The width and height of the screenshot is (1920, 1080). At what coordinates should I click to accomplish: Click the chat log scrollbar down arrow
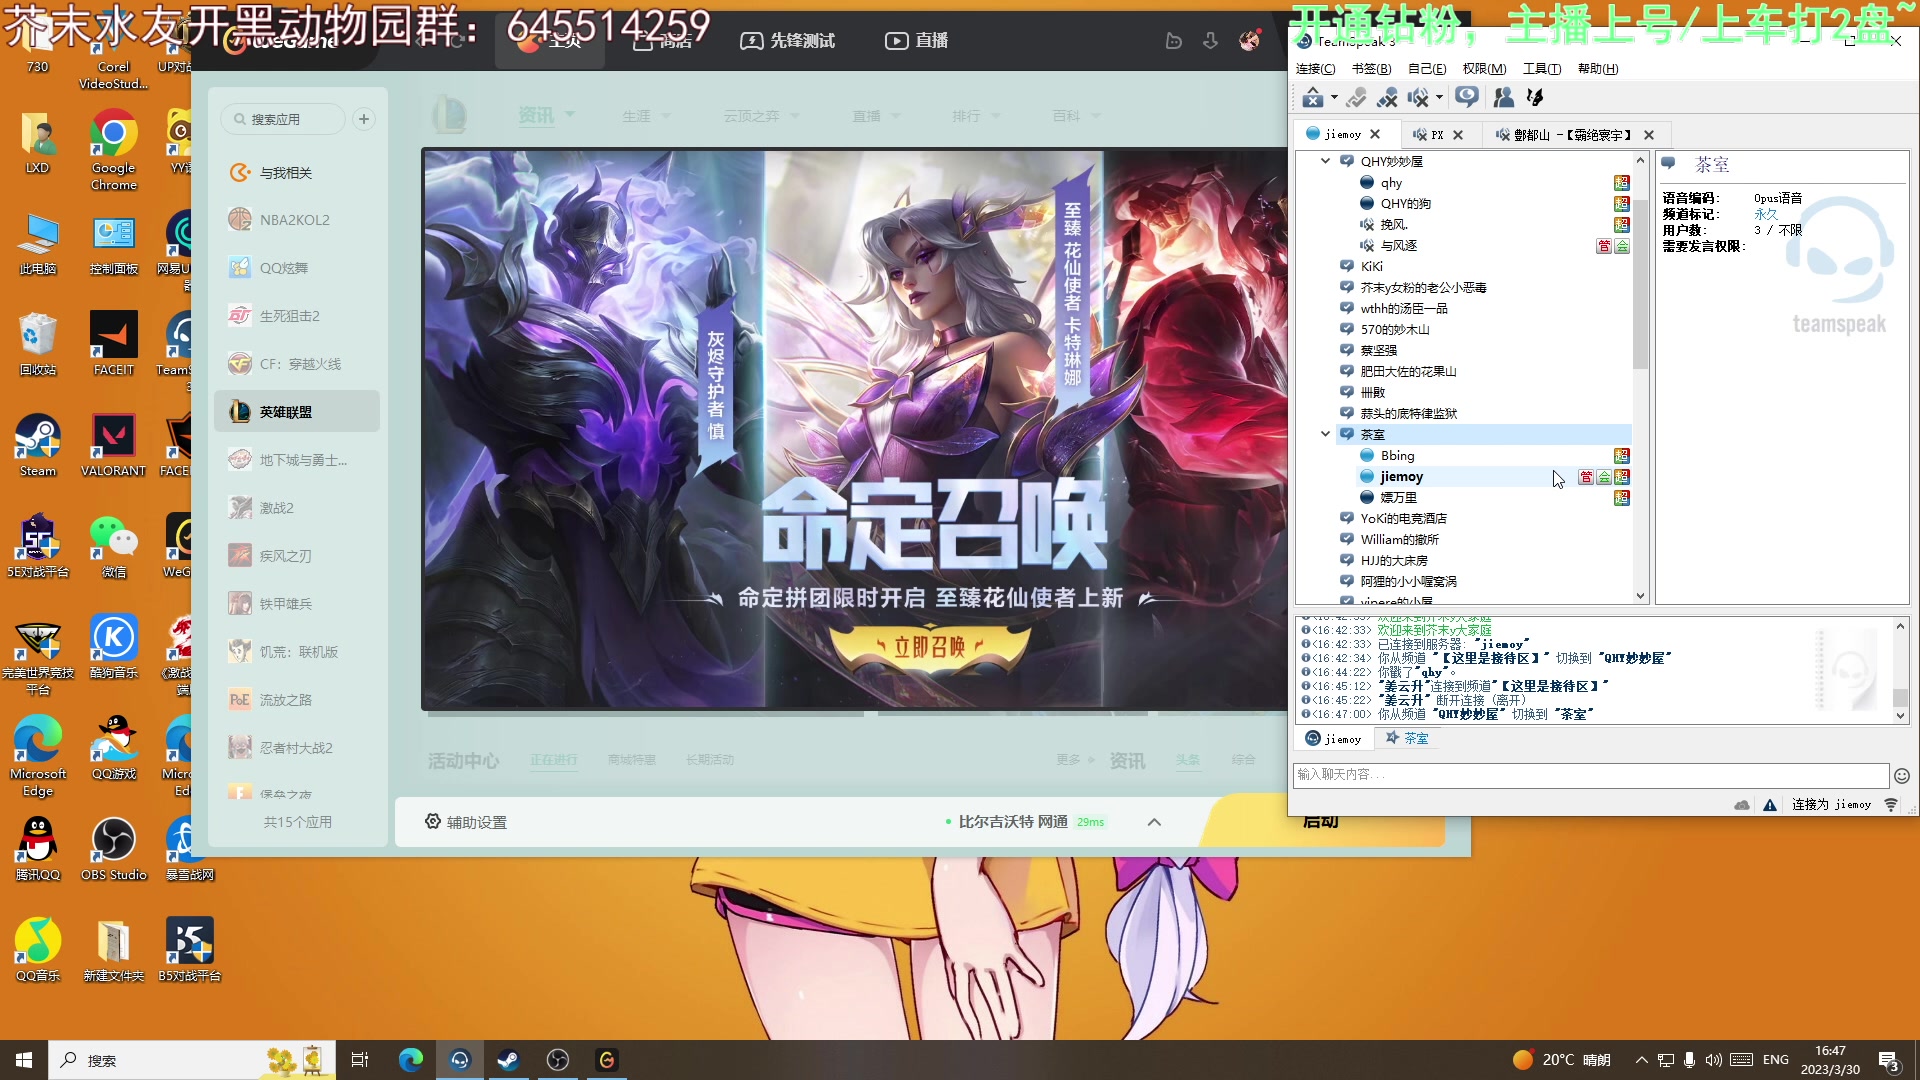click(x=1900, y=716)
